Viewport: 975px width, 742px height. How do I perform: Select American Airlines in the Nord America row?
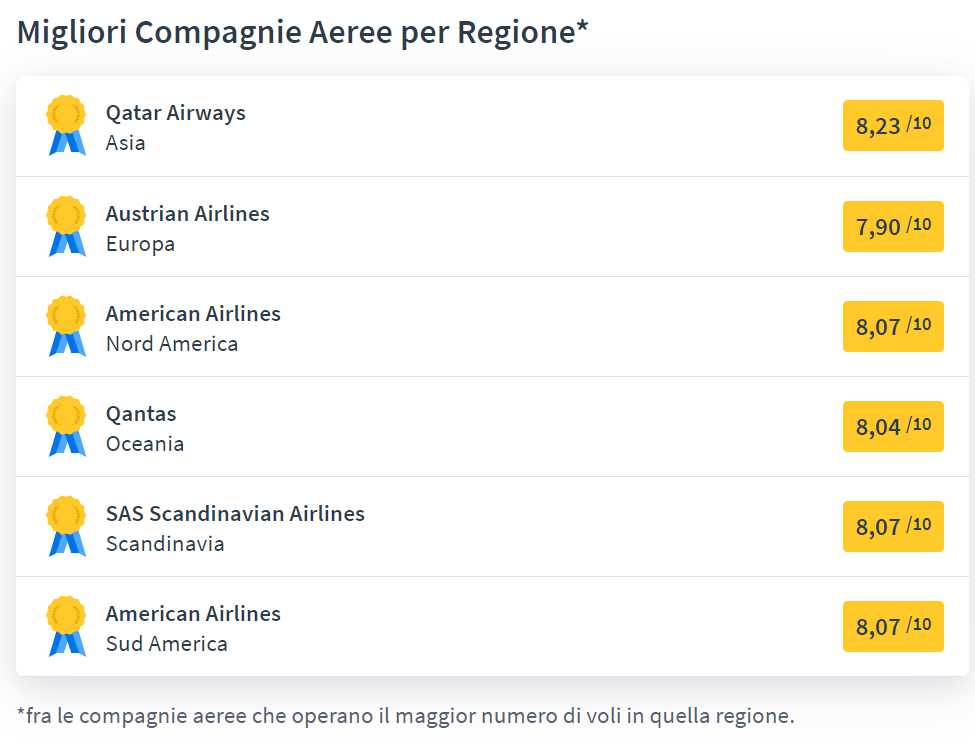193,313
